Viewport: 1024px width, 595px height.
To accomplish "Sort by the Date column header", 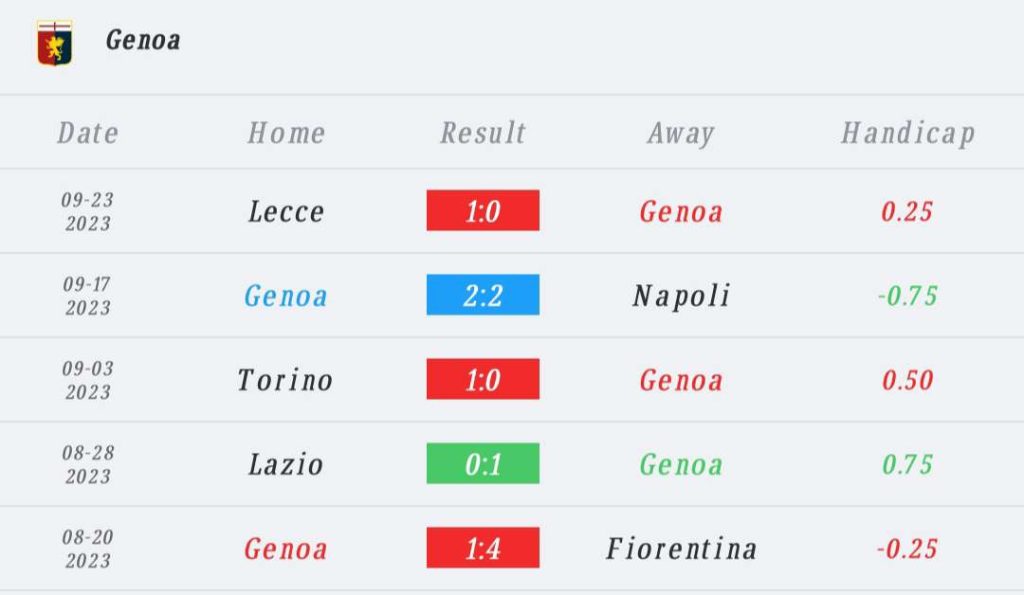I will click(x=88, y=133).
